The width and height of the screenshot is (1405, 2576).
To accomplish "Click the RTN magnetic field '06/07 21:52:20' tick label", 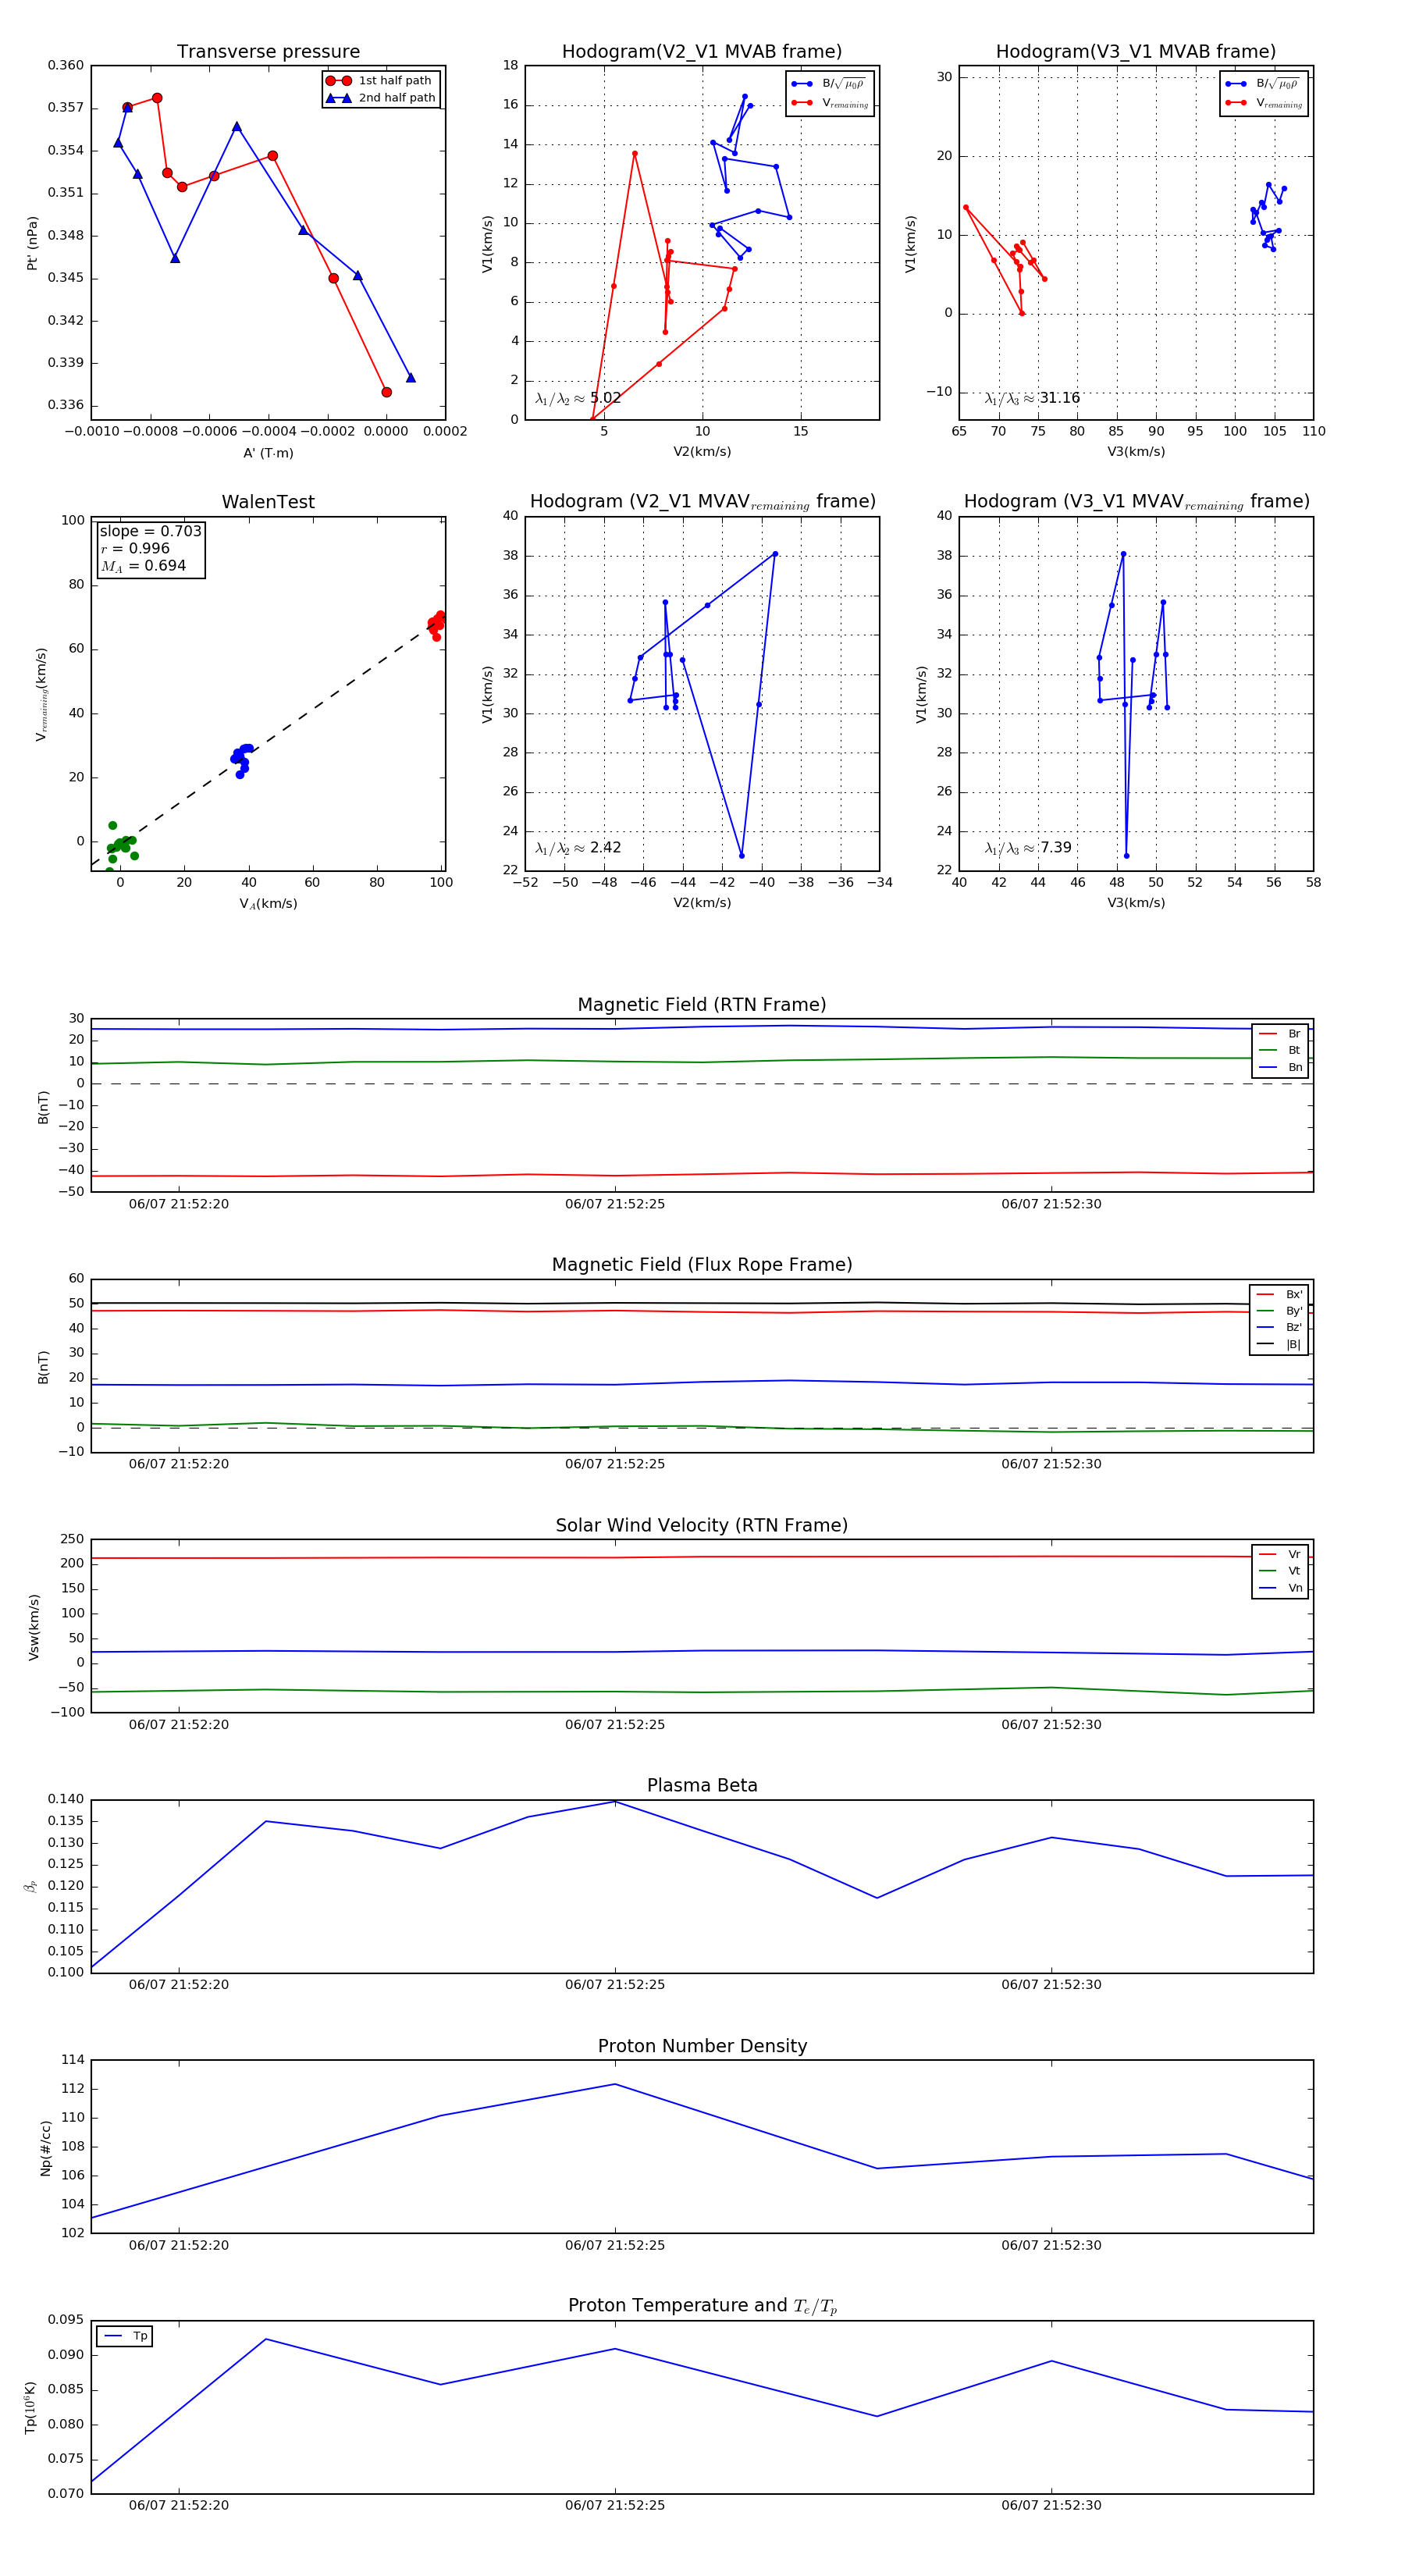I will [x=179, y=1204].
